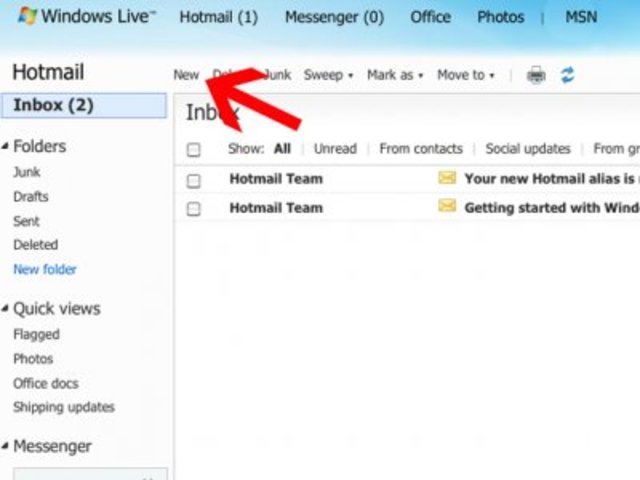Viewport: 640px width, 480px height.
Task: Open envelope icon of Getting started message
Action: [447, 205]
